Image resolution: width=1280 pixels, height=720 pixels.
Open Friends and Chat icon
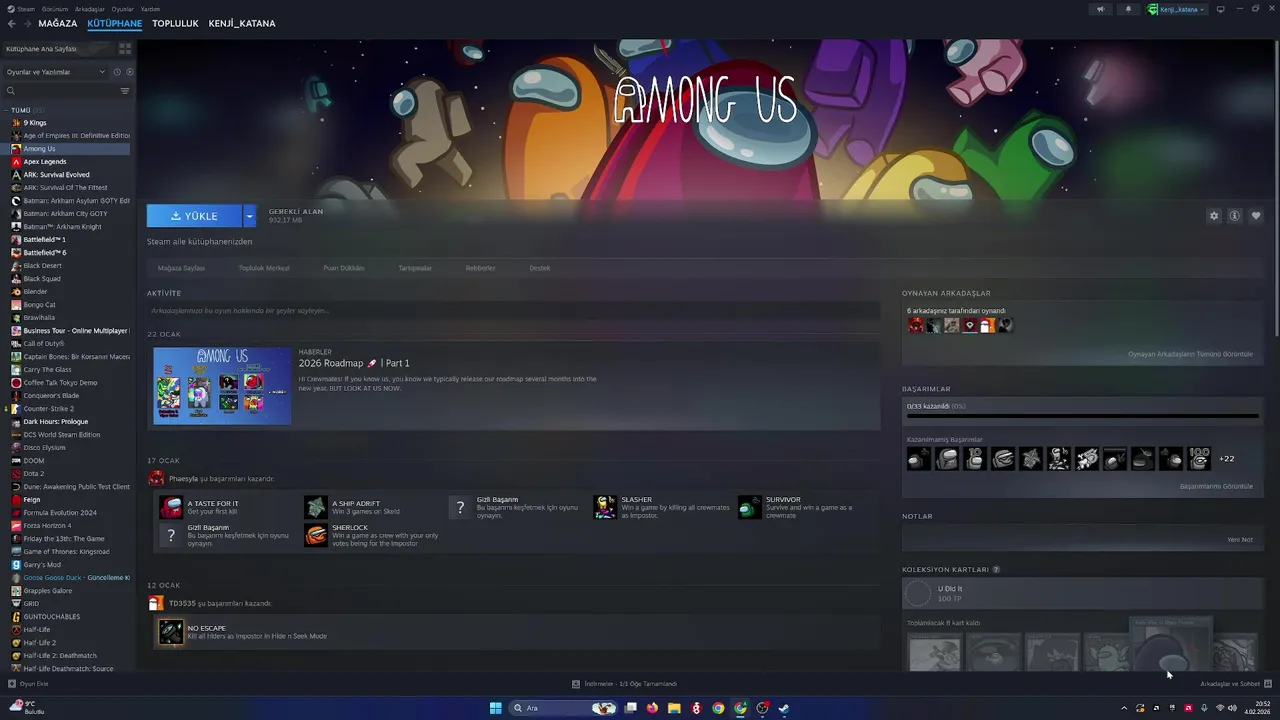coord(1268,684)
